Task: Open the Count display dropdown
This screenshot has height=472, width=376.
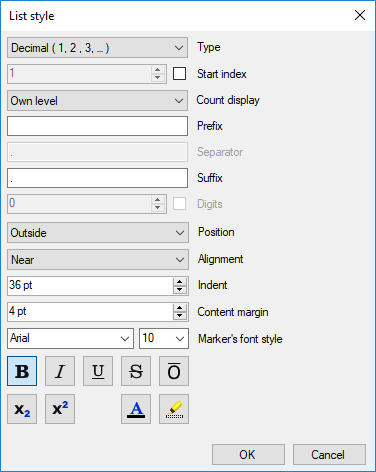Action: (x=97, y=100)
